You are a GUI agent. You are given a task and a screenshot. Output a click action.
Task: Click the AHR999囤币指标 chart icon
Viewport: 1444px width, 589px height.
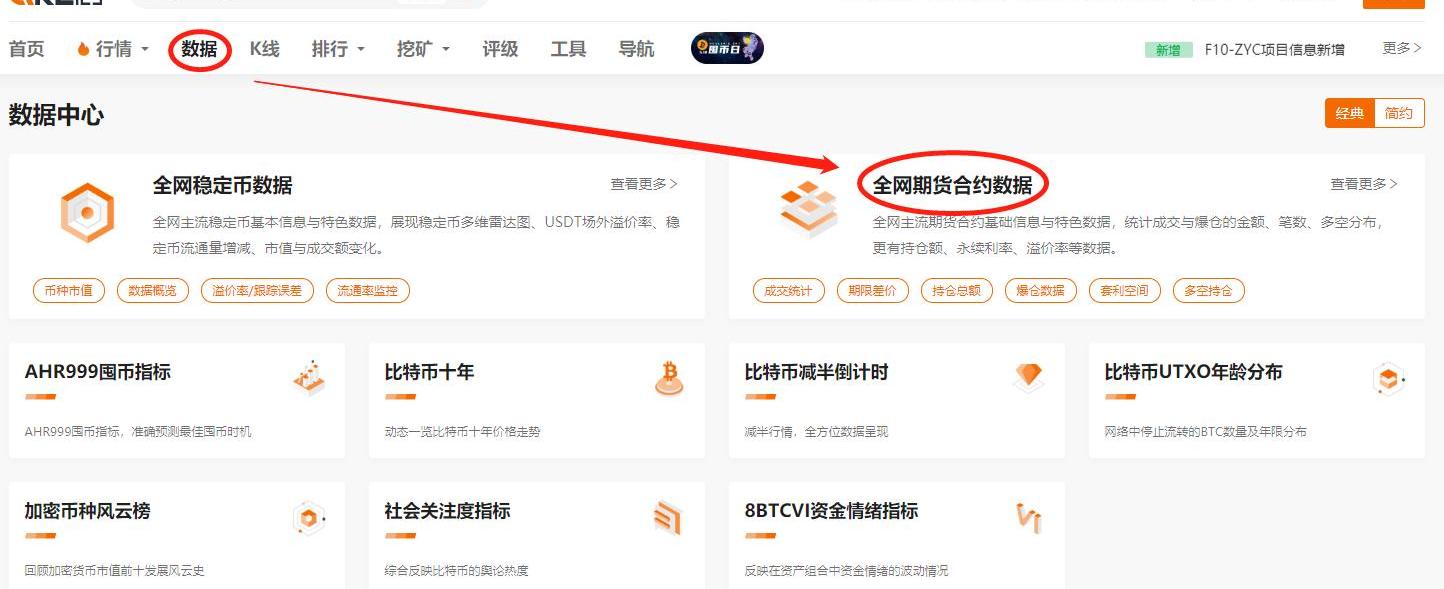point(309,377)
